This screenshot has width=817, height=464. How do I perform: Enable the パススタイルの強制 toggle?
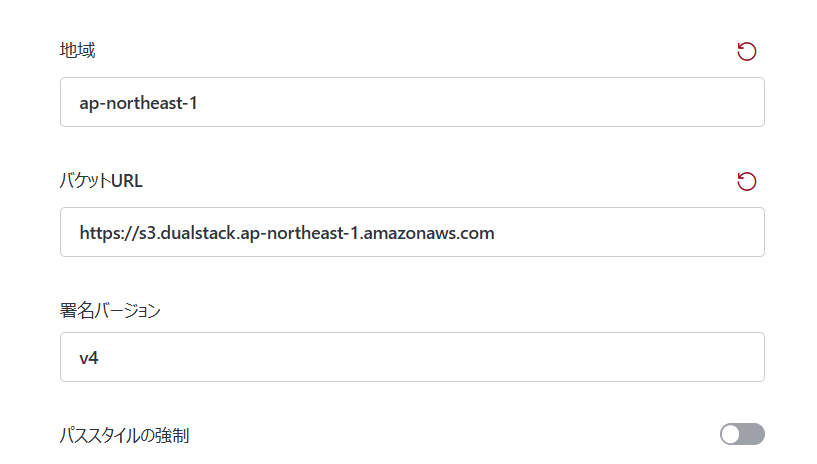[x=742, y=434]
